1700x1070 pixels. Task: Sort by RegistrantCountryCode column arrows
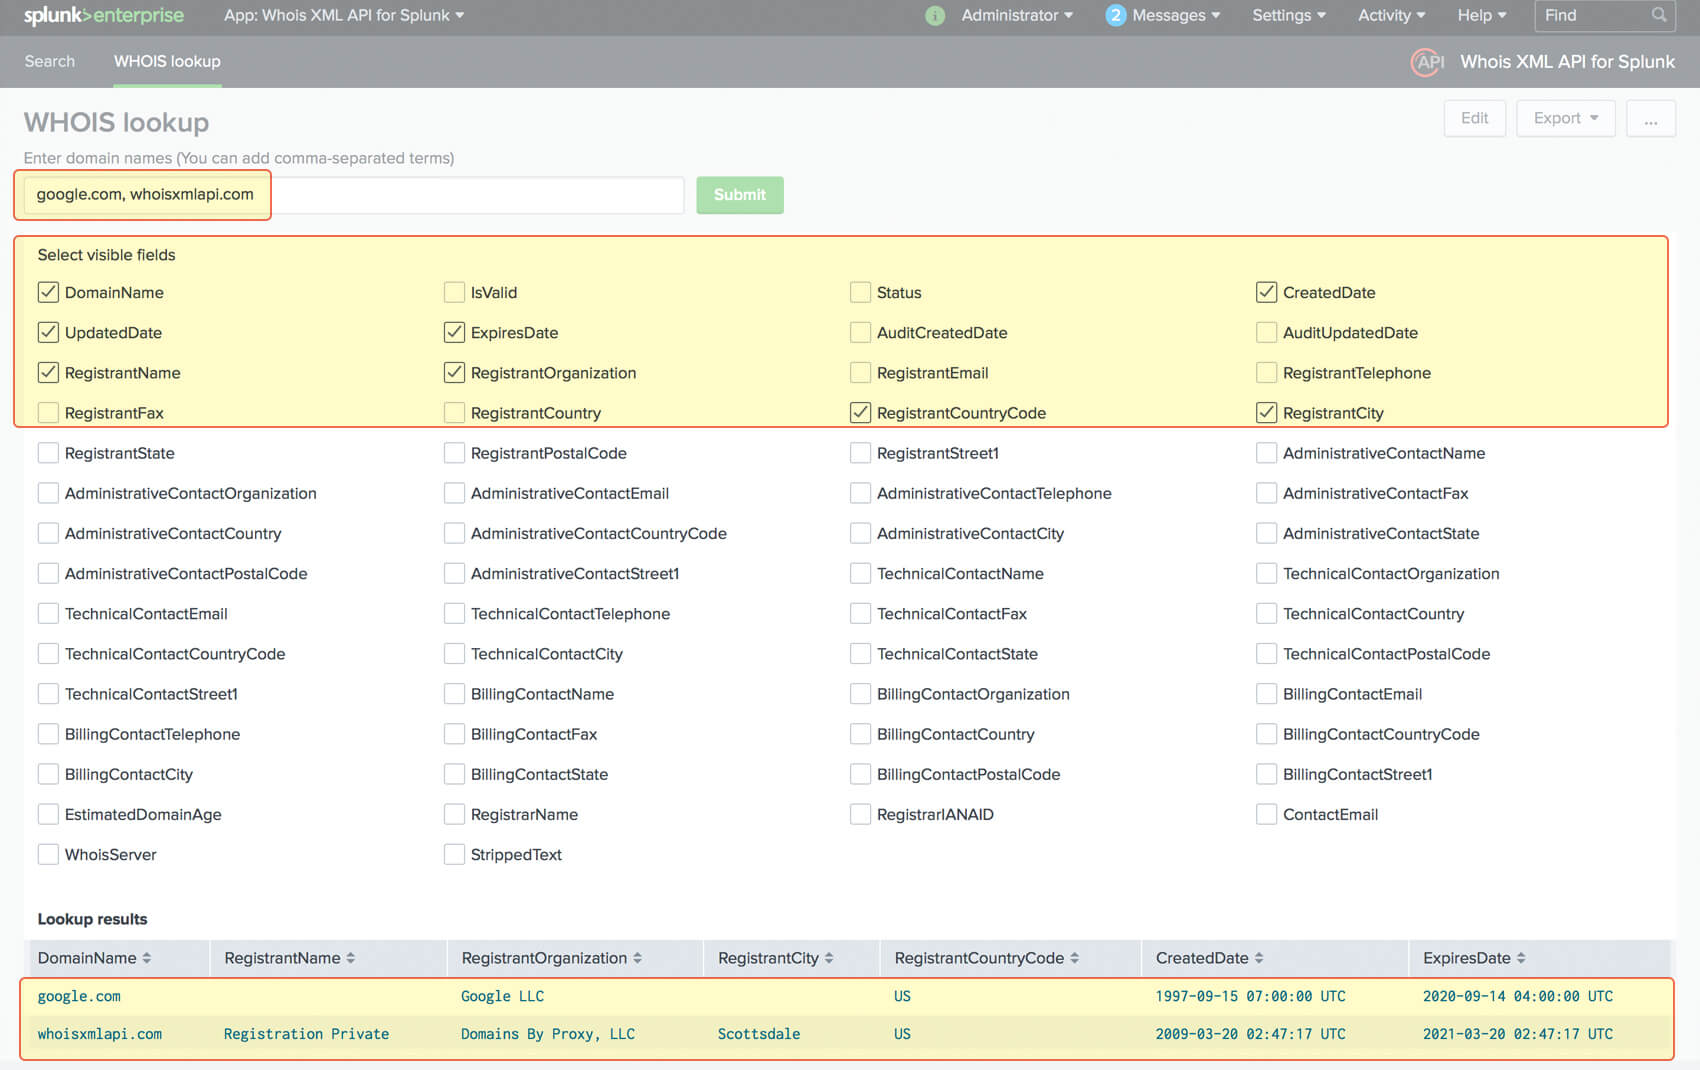point(1075,958)
